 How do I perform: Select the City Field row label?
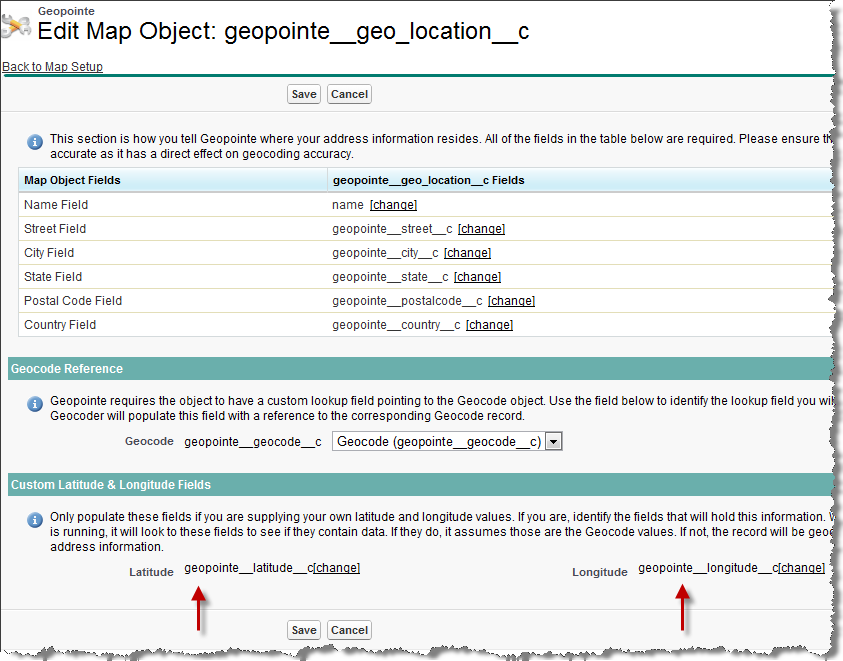[49, 253]
